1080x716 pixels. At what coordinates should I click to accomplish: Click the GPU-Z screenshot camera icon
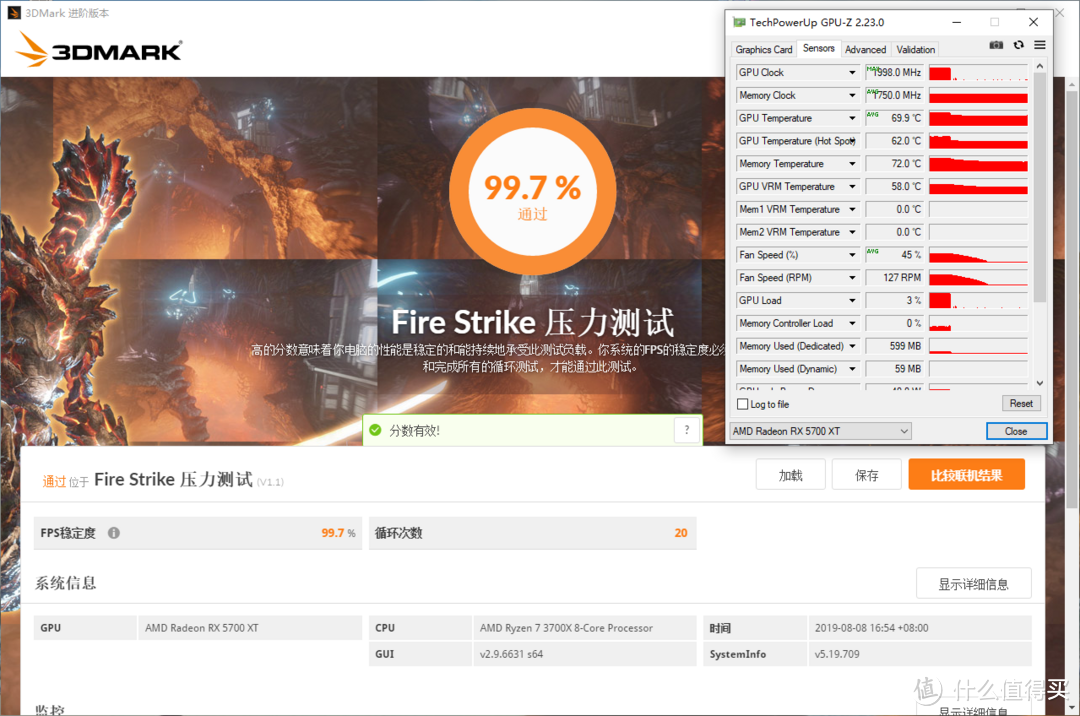(x=996, y=45)
